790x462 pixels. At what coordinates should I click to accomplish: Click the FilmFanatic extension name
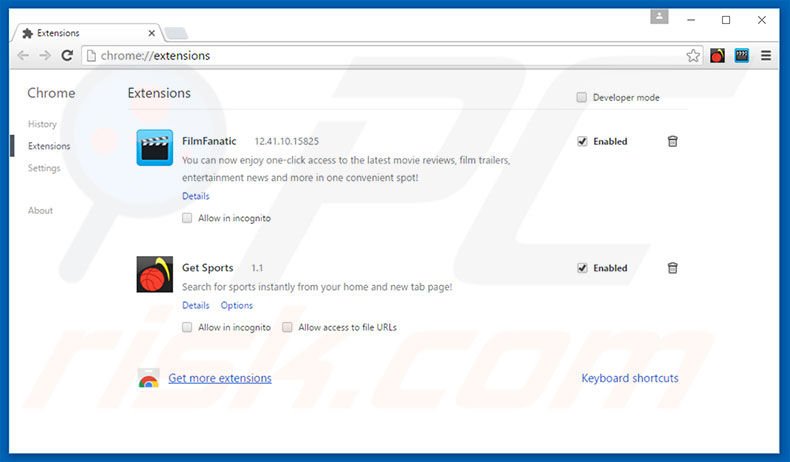209,141
